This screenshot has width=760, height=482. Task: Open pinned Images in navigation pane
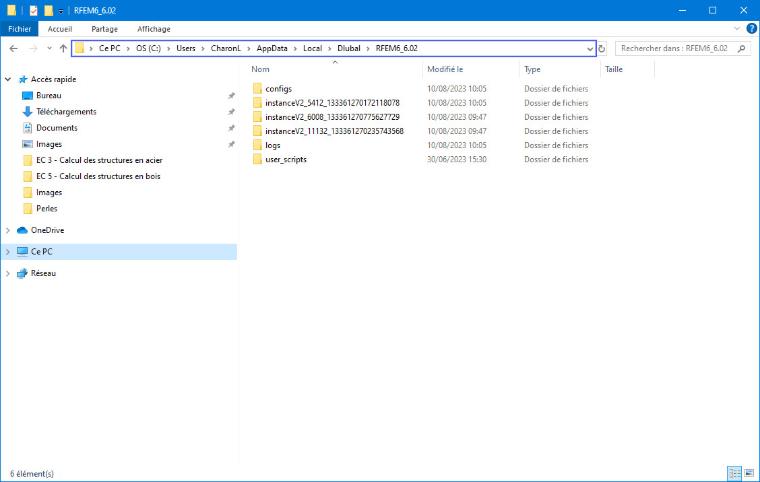(x=49, y=144)
